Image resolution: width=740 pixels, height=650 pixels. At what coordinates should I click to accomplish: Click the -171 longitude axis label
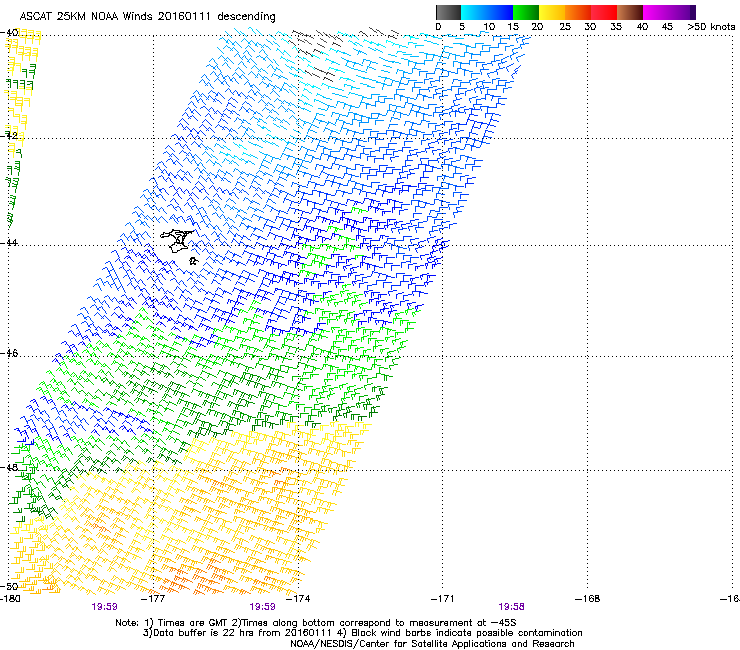point(443,599)
